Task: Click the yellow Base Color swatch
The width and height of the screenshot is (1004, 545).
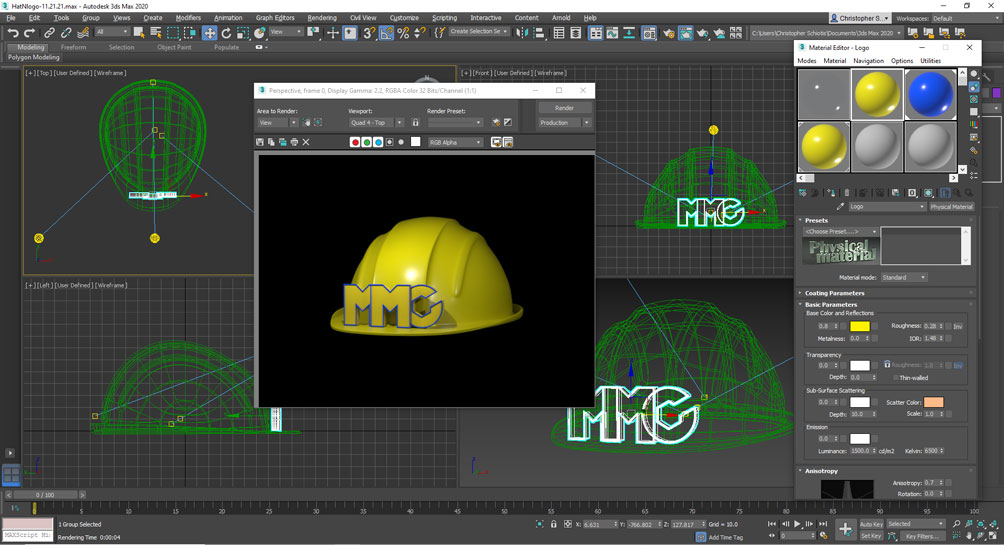Action: click(859, 327)
